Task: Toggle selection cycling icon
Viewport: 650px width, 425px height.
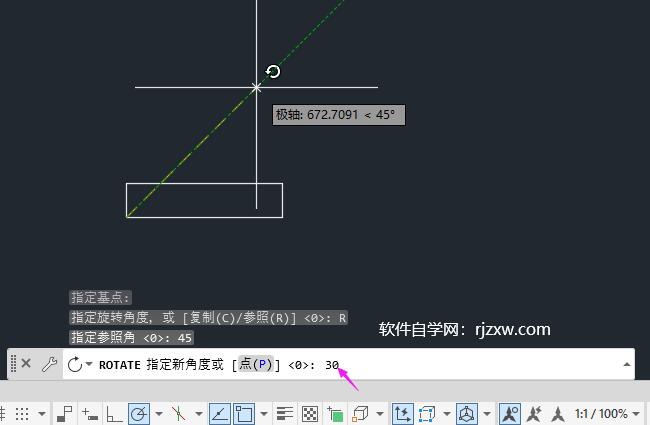Action: point(335,413)
